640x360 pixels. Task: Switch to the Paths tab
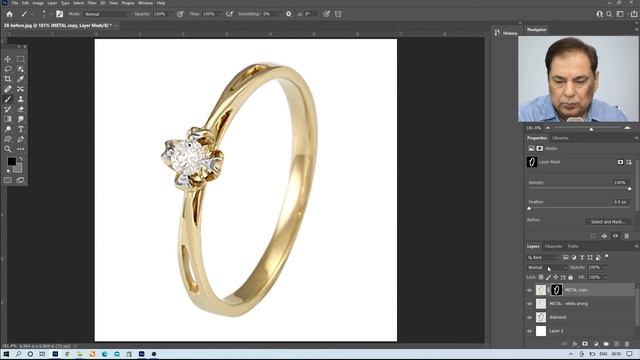click(573, 246)
